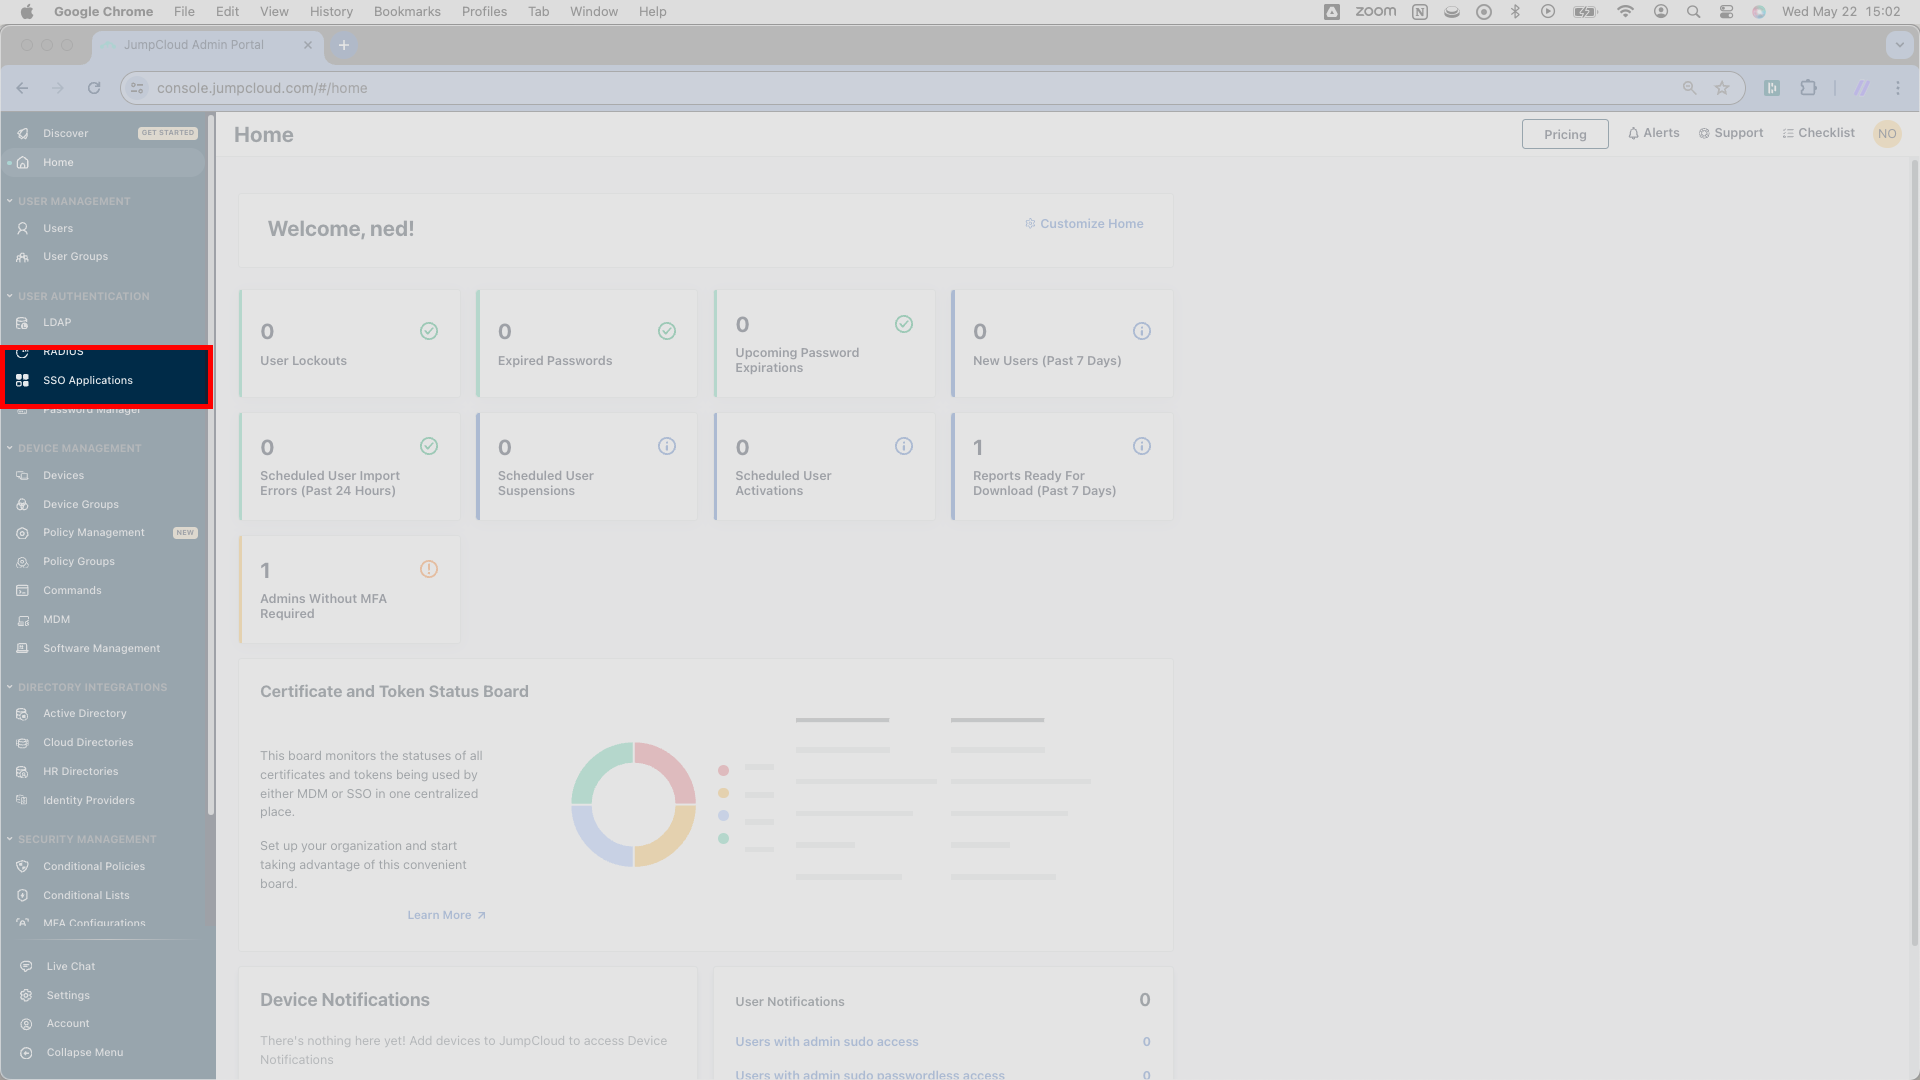The width and height of the screenshot is (1920, 1080).
Task: Open Commands in the sidebar
Action: (x=72, y=590)
